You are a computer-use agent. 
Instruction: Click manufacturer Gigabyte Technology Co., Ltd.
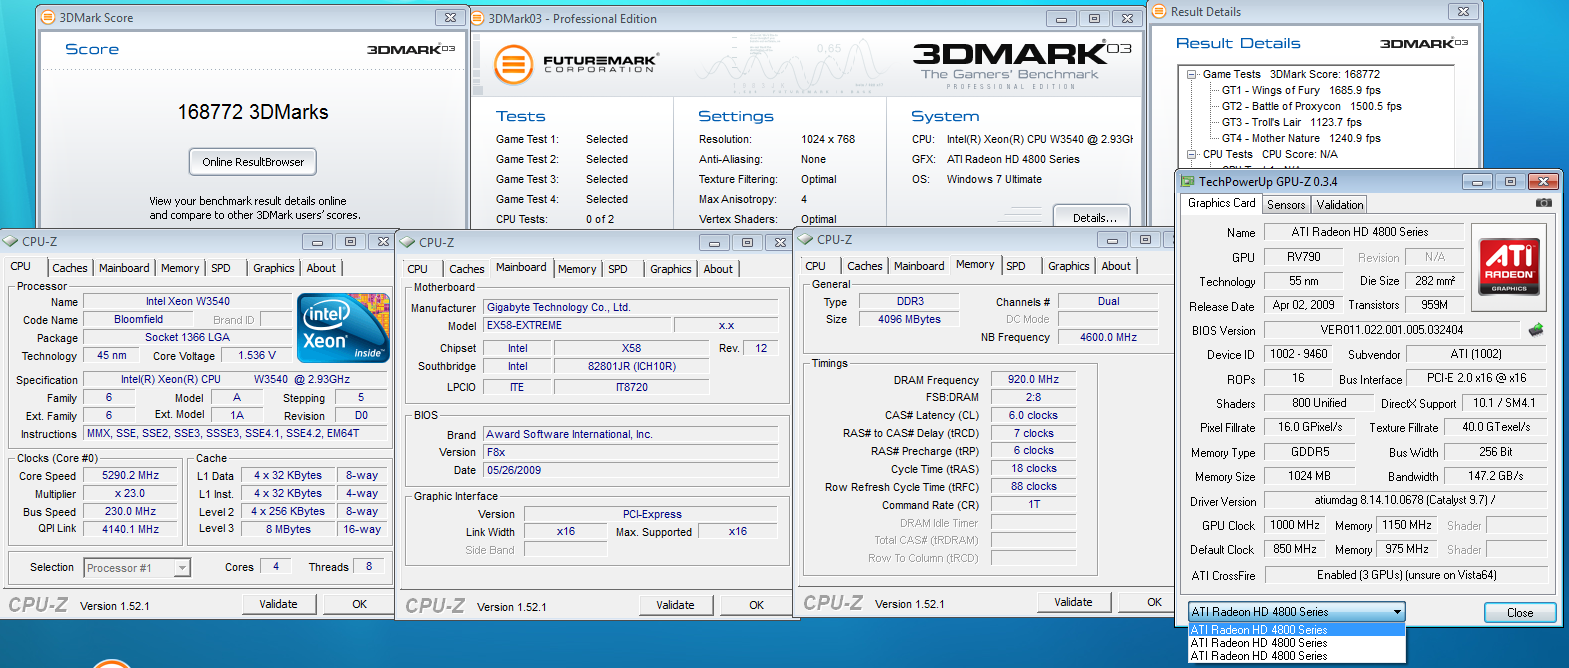[630, 307]
